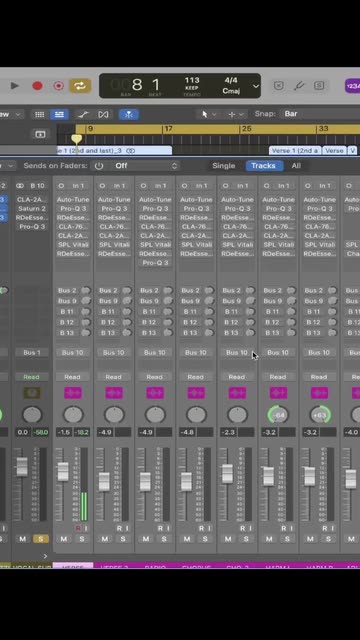The width and height of the screenshot is (360, 640).
Task: Toggle the blue Catch Playhead icon
Action: point(129,114)
